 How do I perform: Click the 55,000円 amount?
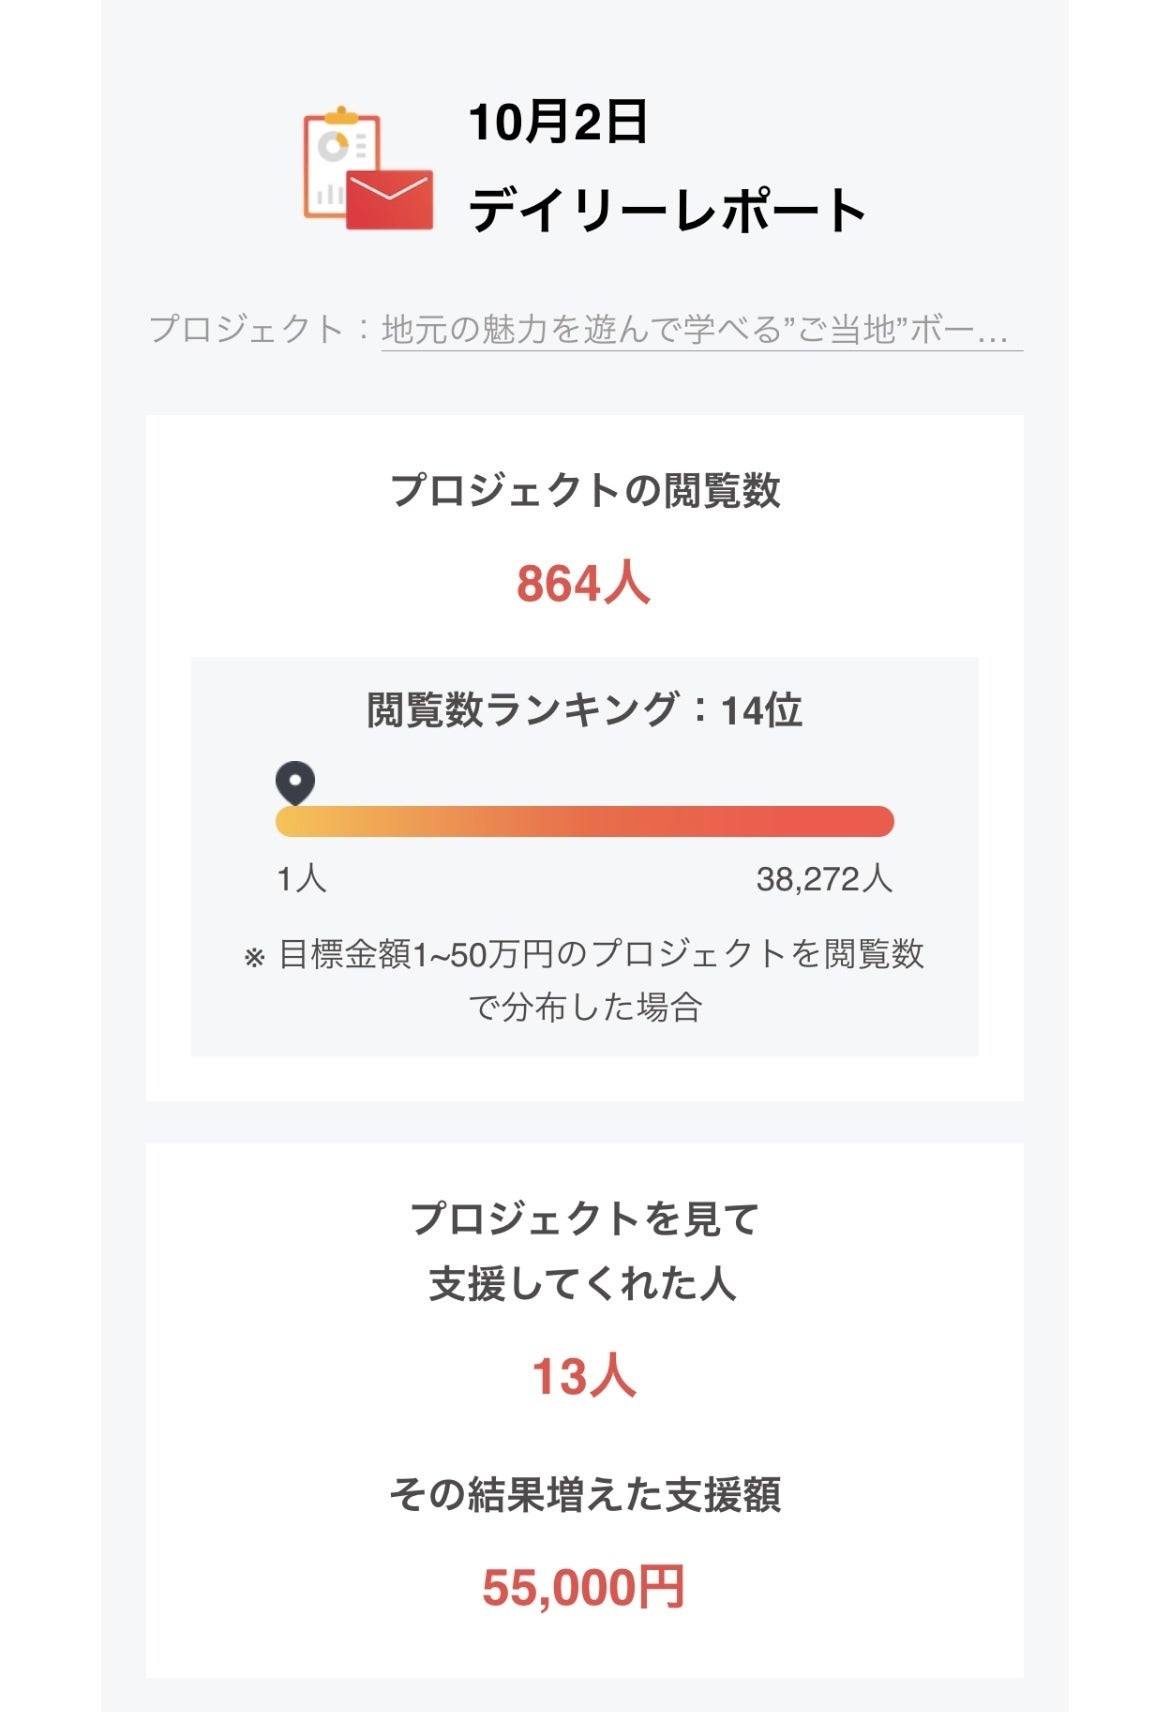pos(584,1587)
